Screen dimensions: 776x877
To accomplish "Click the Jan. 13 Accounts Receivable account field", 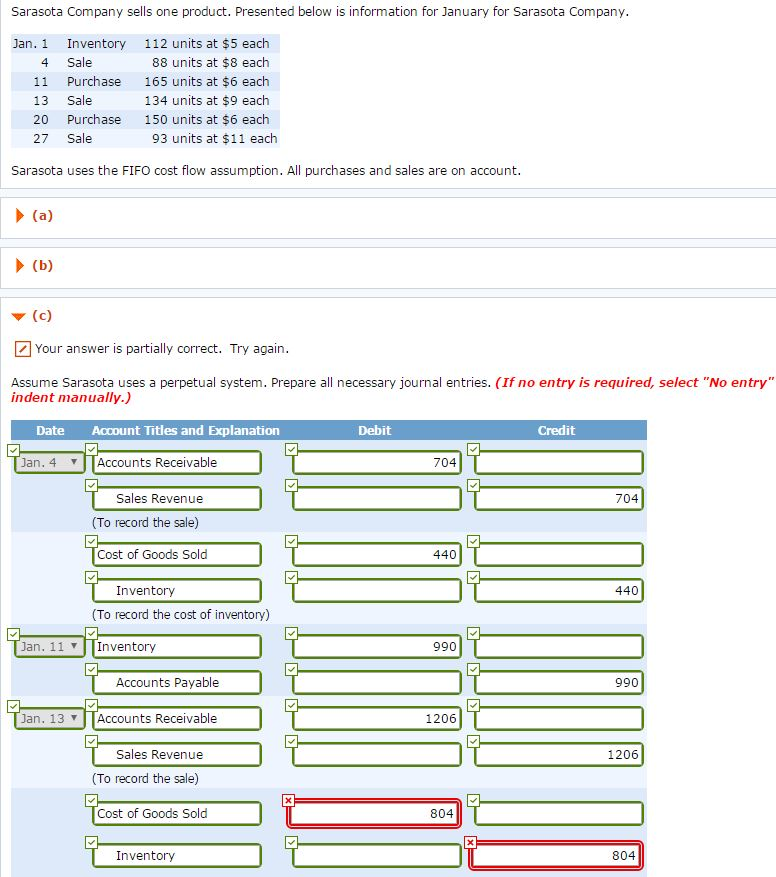I will point(177,718).
